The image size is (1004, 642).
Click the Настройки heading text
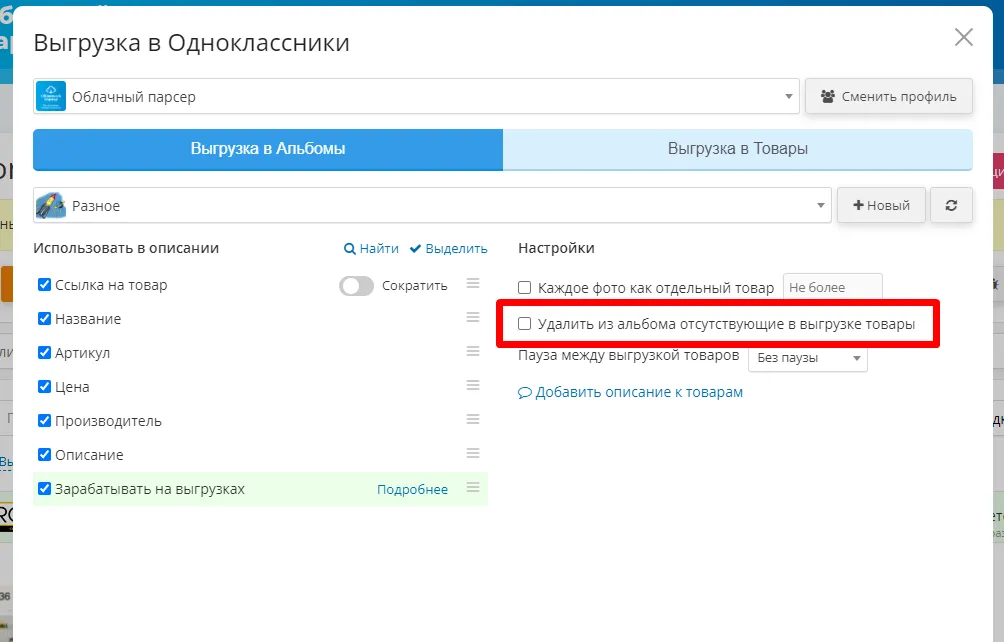[x=556, y=248]
